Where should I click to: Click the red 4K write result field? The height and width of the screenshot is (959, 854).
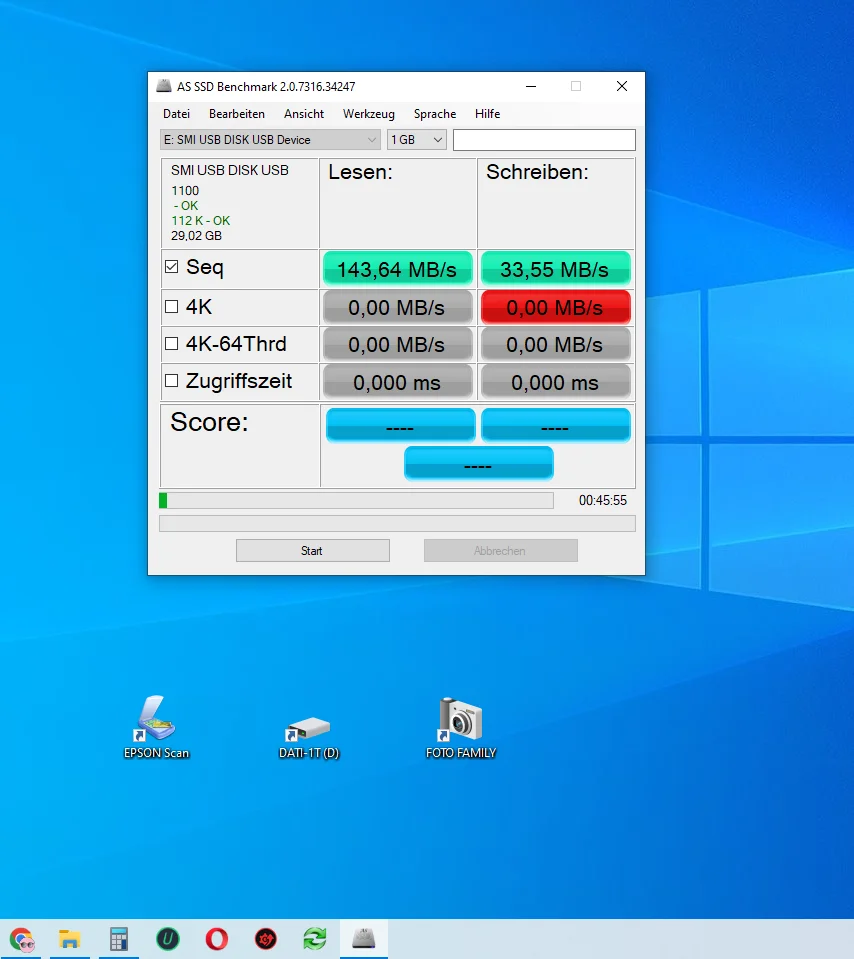(x=555, y=307)
